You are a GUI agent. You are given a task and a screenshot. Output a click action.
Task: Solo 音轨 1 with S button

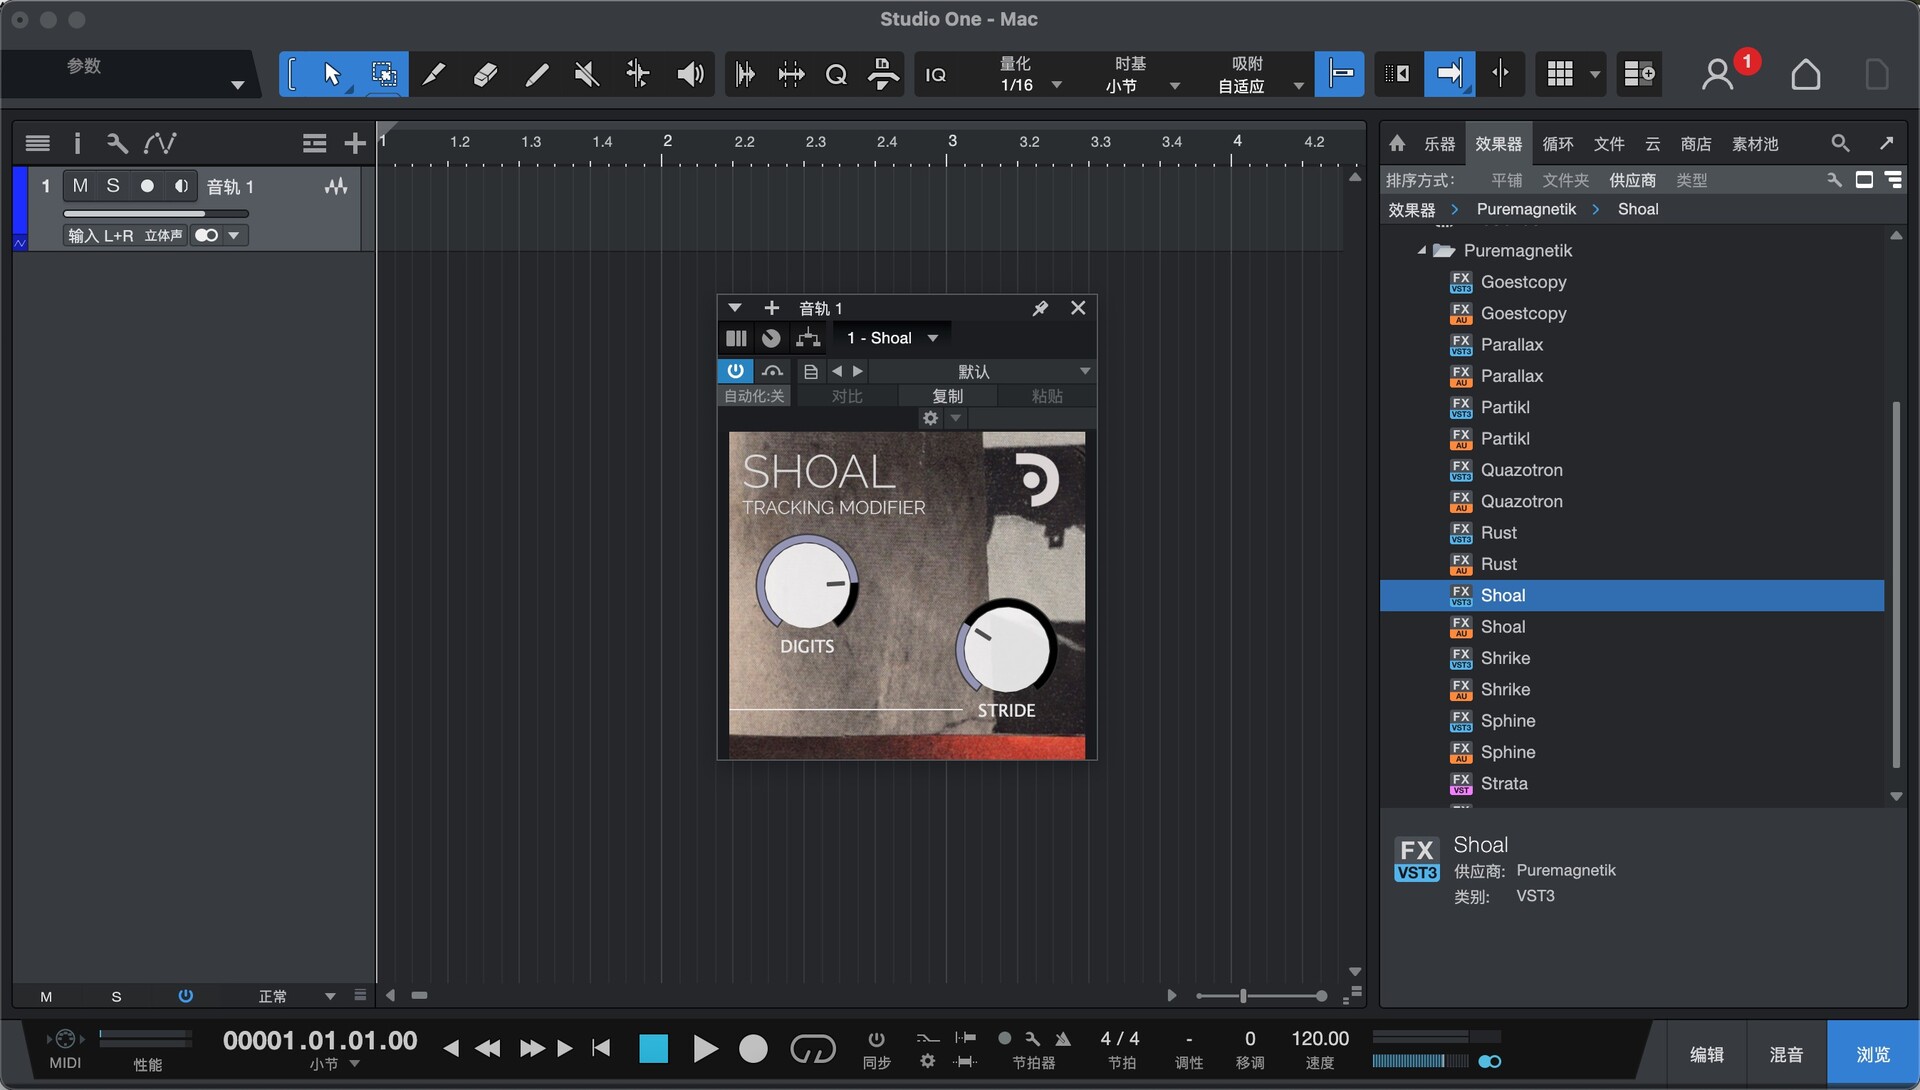113,186
